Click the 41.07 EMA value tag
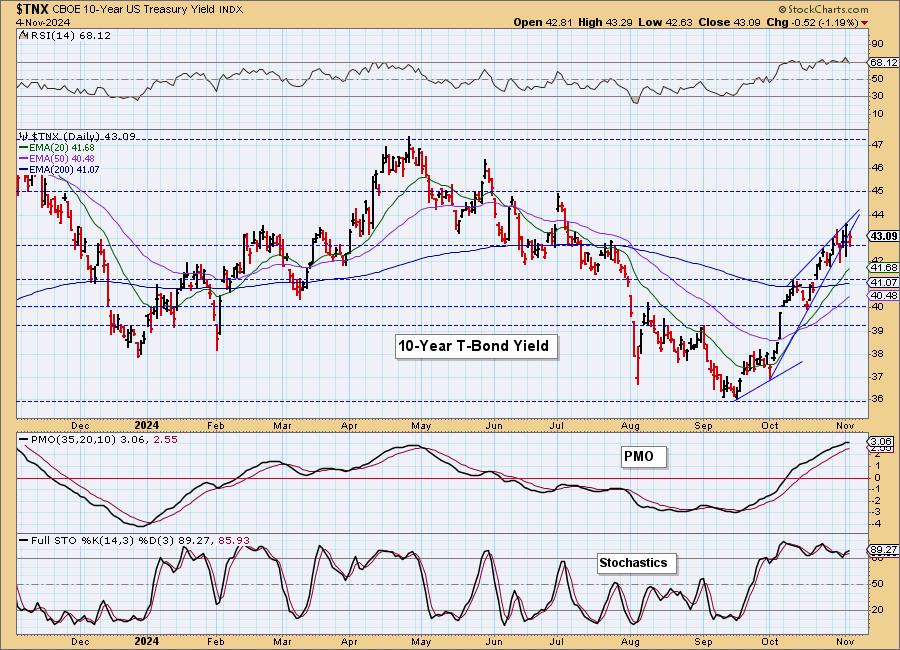This screenshot has width=900, height=650. pos(884,283)
